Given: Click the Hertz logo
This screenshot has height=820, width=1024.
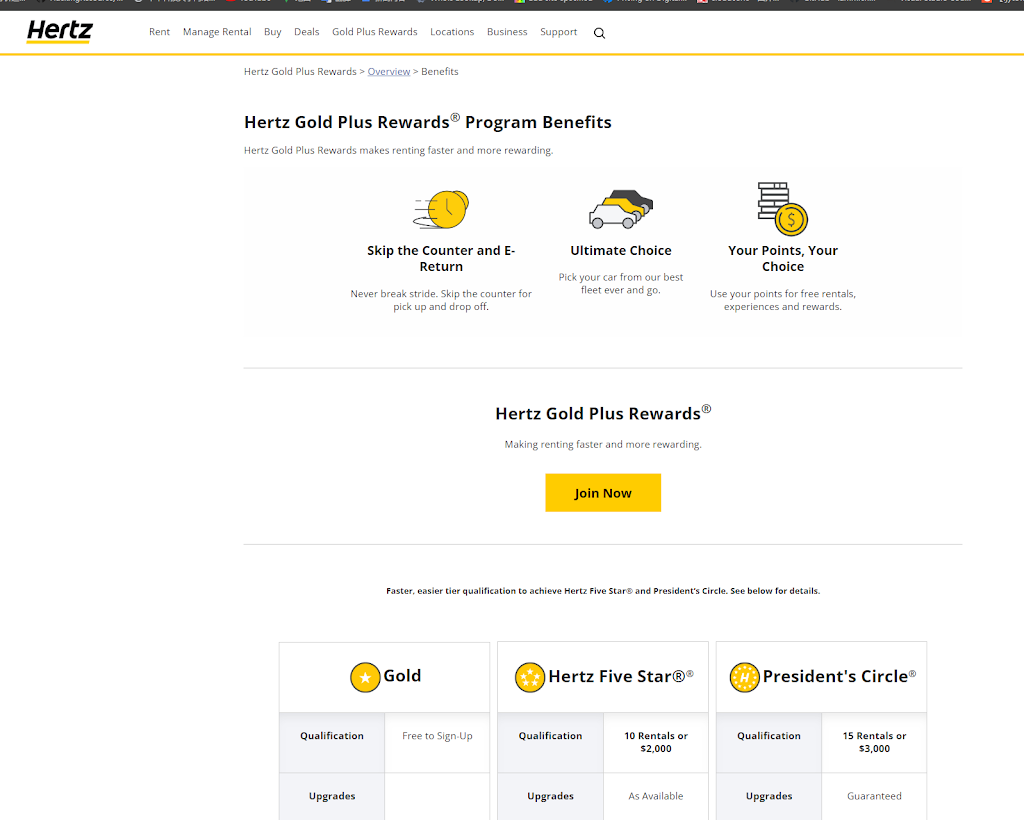Looking at the screenshot, I should tap(59, 31).
